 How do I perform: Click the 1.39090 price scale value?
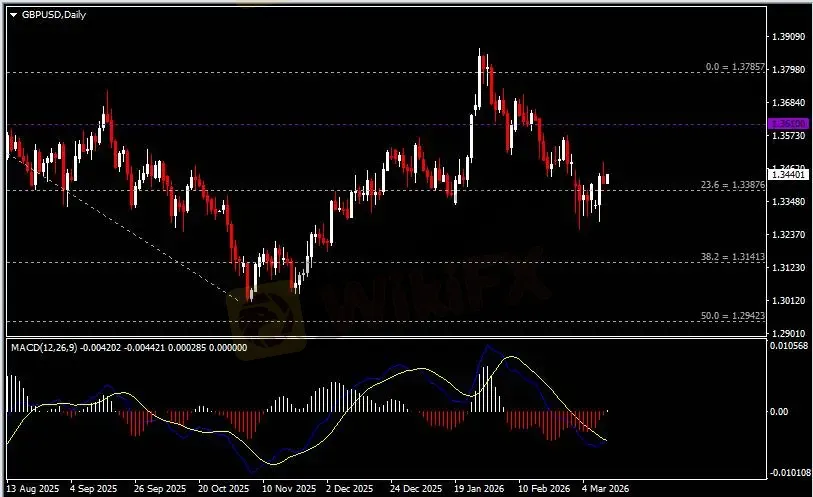(x=787, y=37)
